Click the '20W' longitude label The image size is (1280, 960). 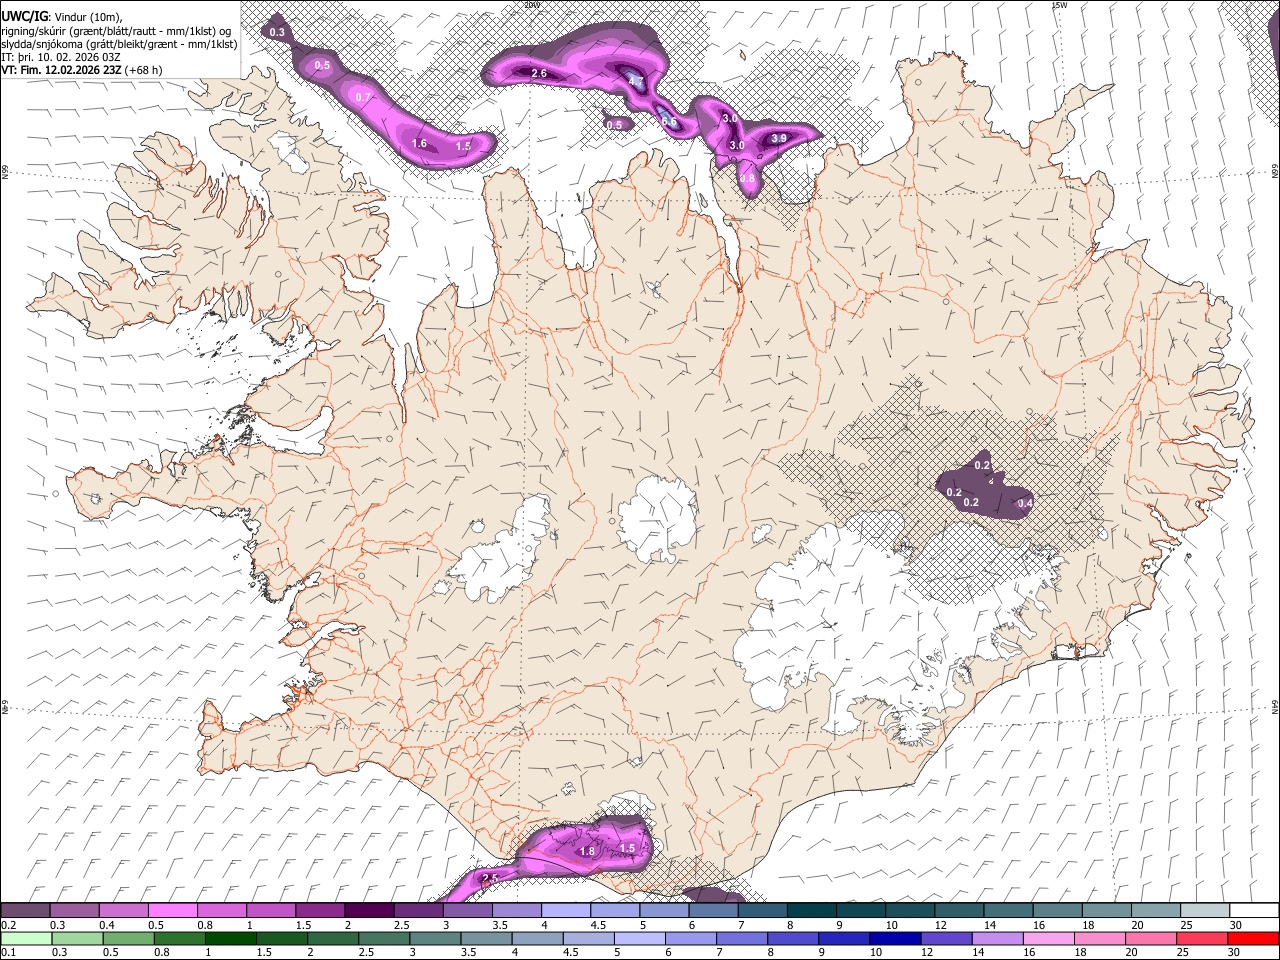(x=531, y=4)
